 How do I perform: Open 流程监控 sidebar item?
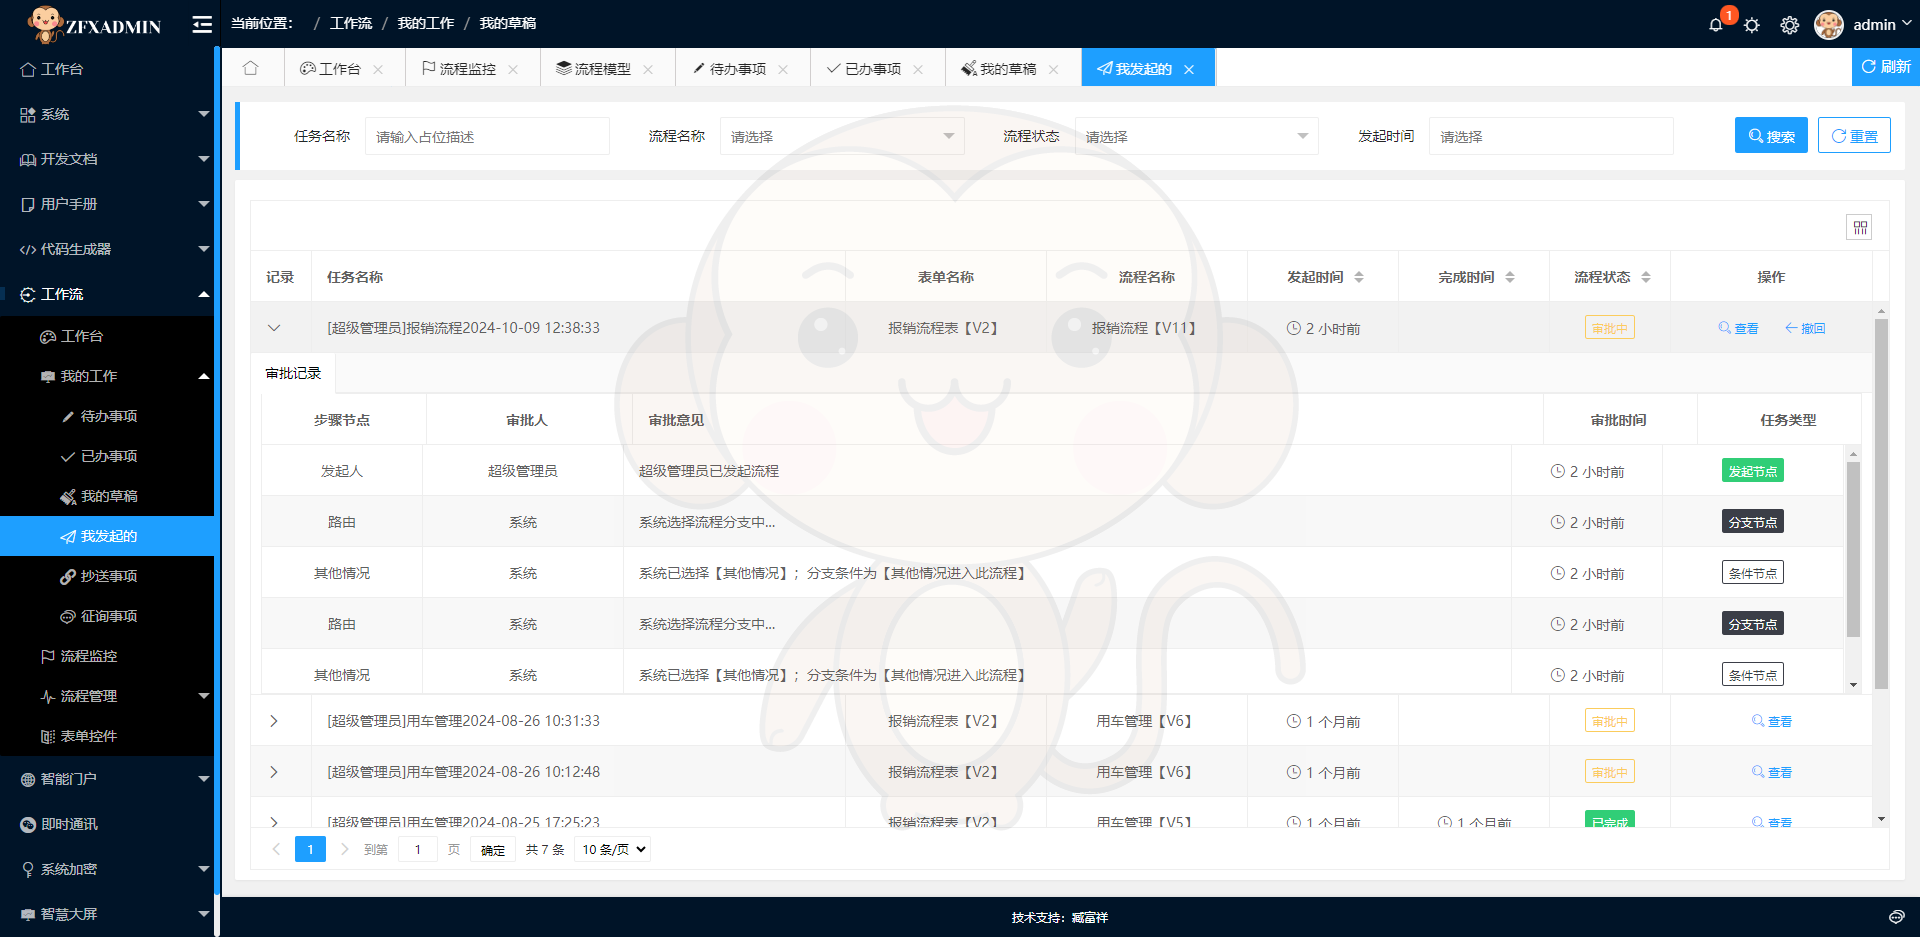pos(107,656)
